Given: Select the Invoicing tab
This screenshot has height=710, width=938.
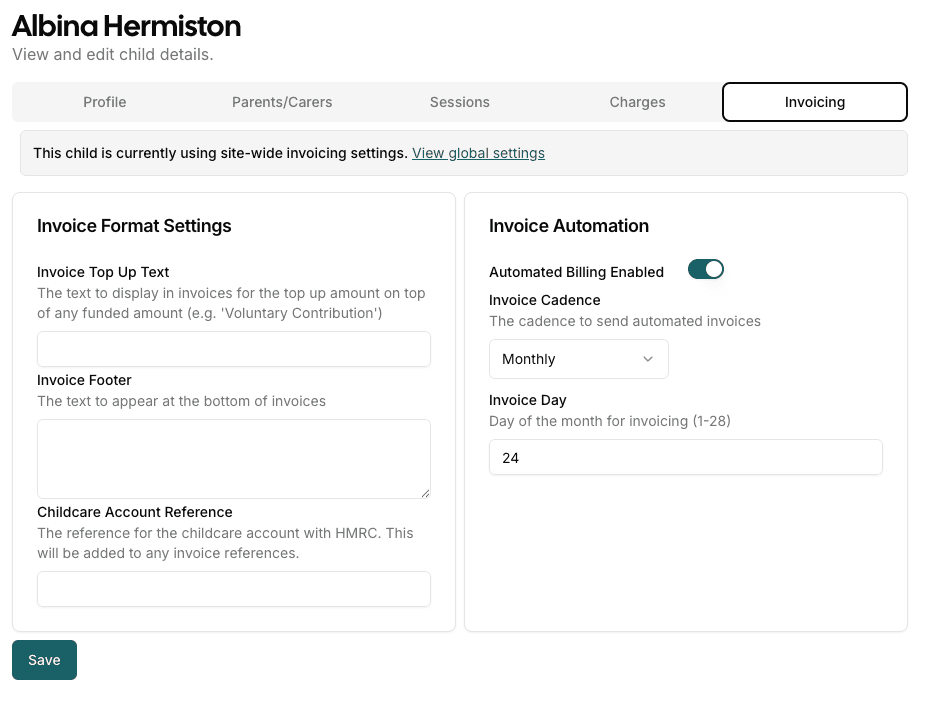Looking at the screenshot, I should [814, 102].
